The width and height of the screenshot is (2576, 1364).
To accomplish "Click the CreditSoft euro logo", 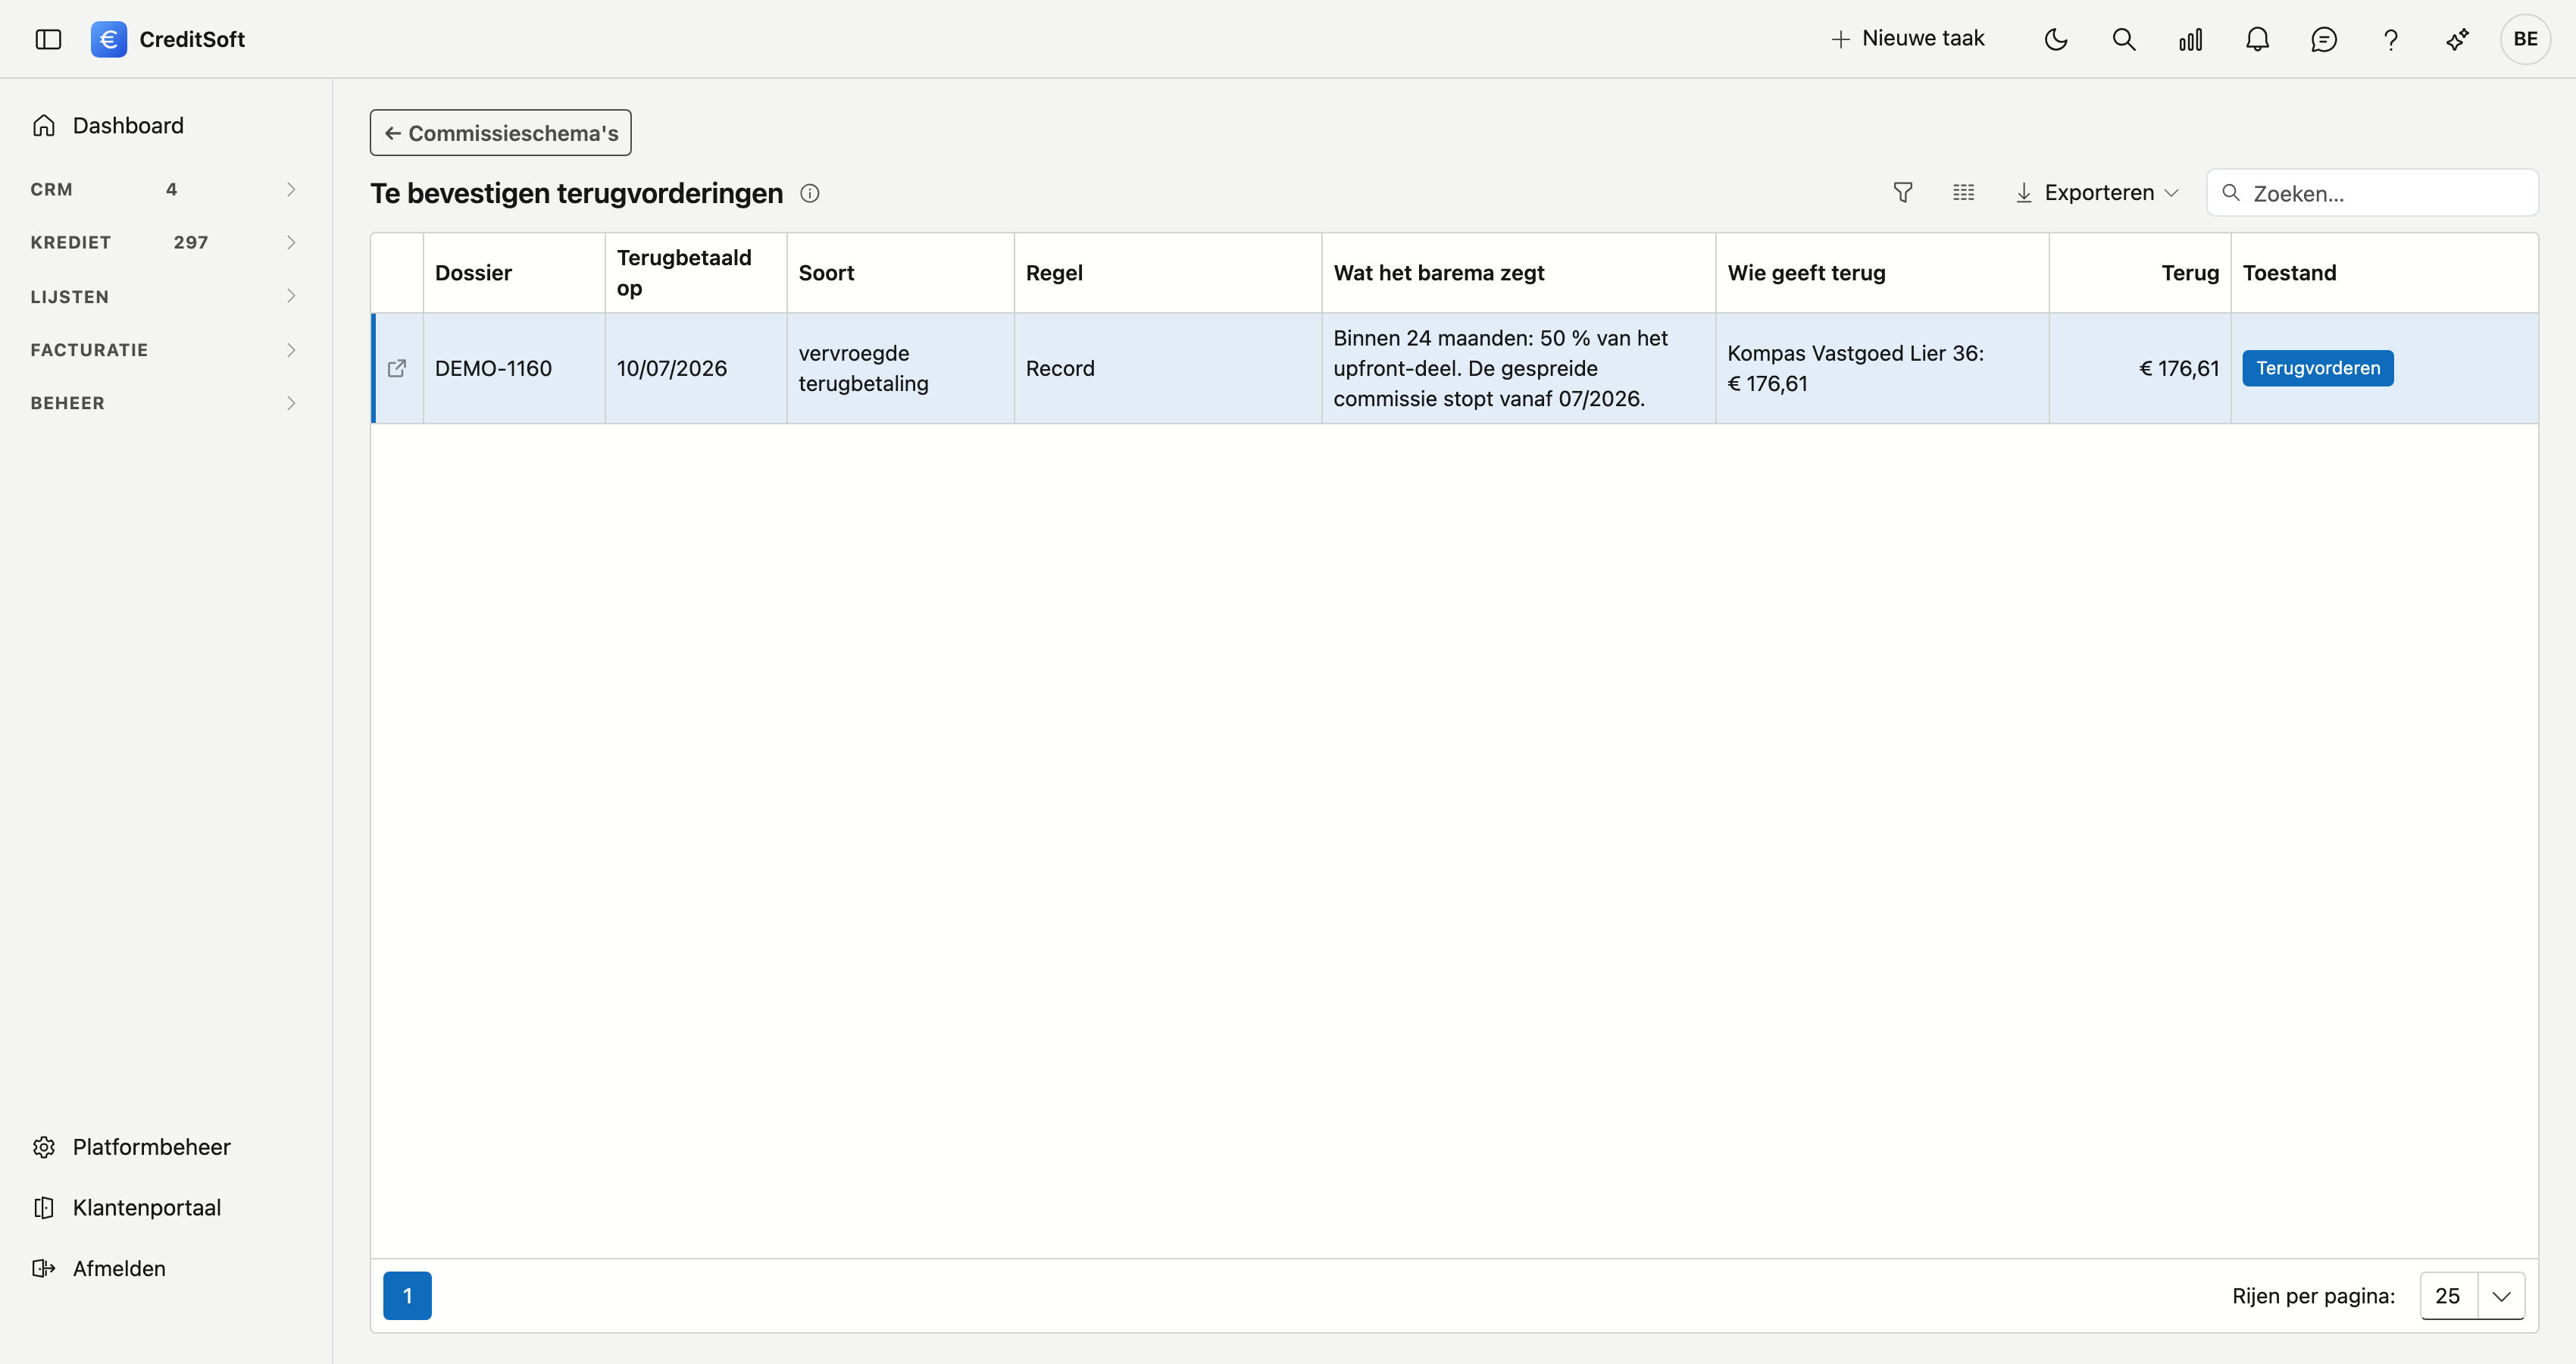I will [108, 39].
